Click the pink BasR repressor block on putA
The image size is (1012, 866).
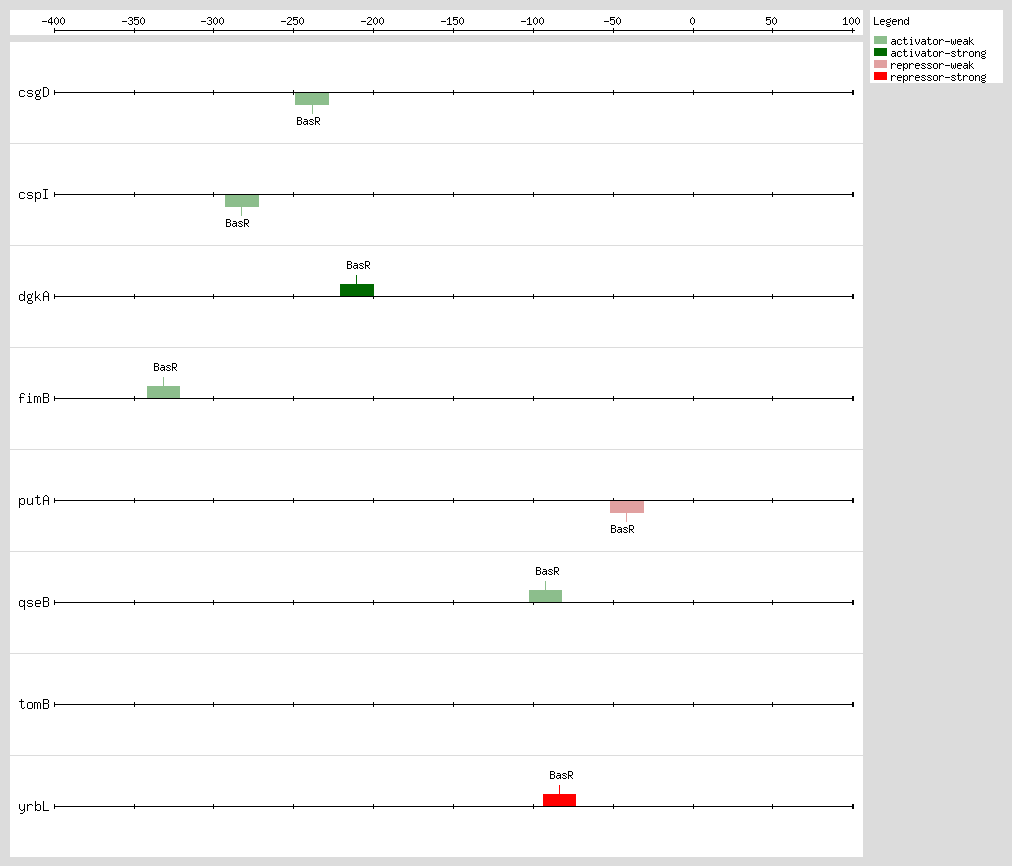pyautogui.click(x=627, y=507)
